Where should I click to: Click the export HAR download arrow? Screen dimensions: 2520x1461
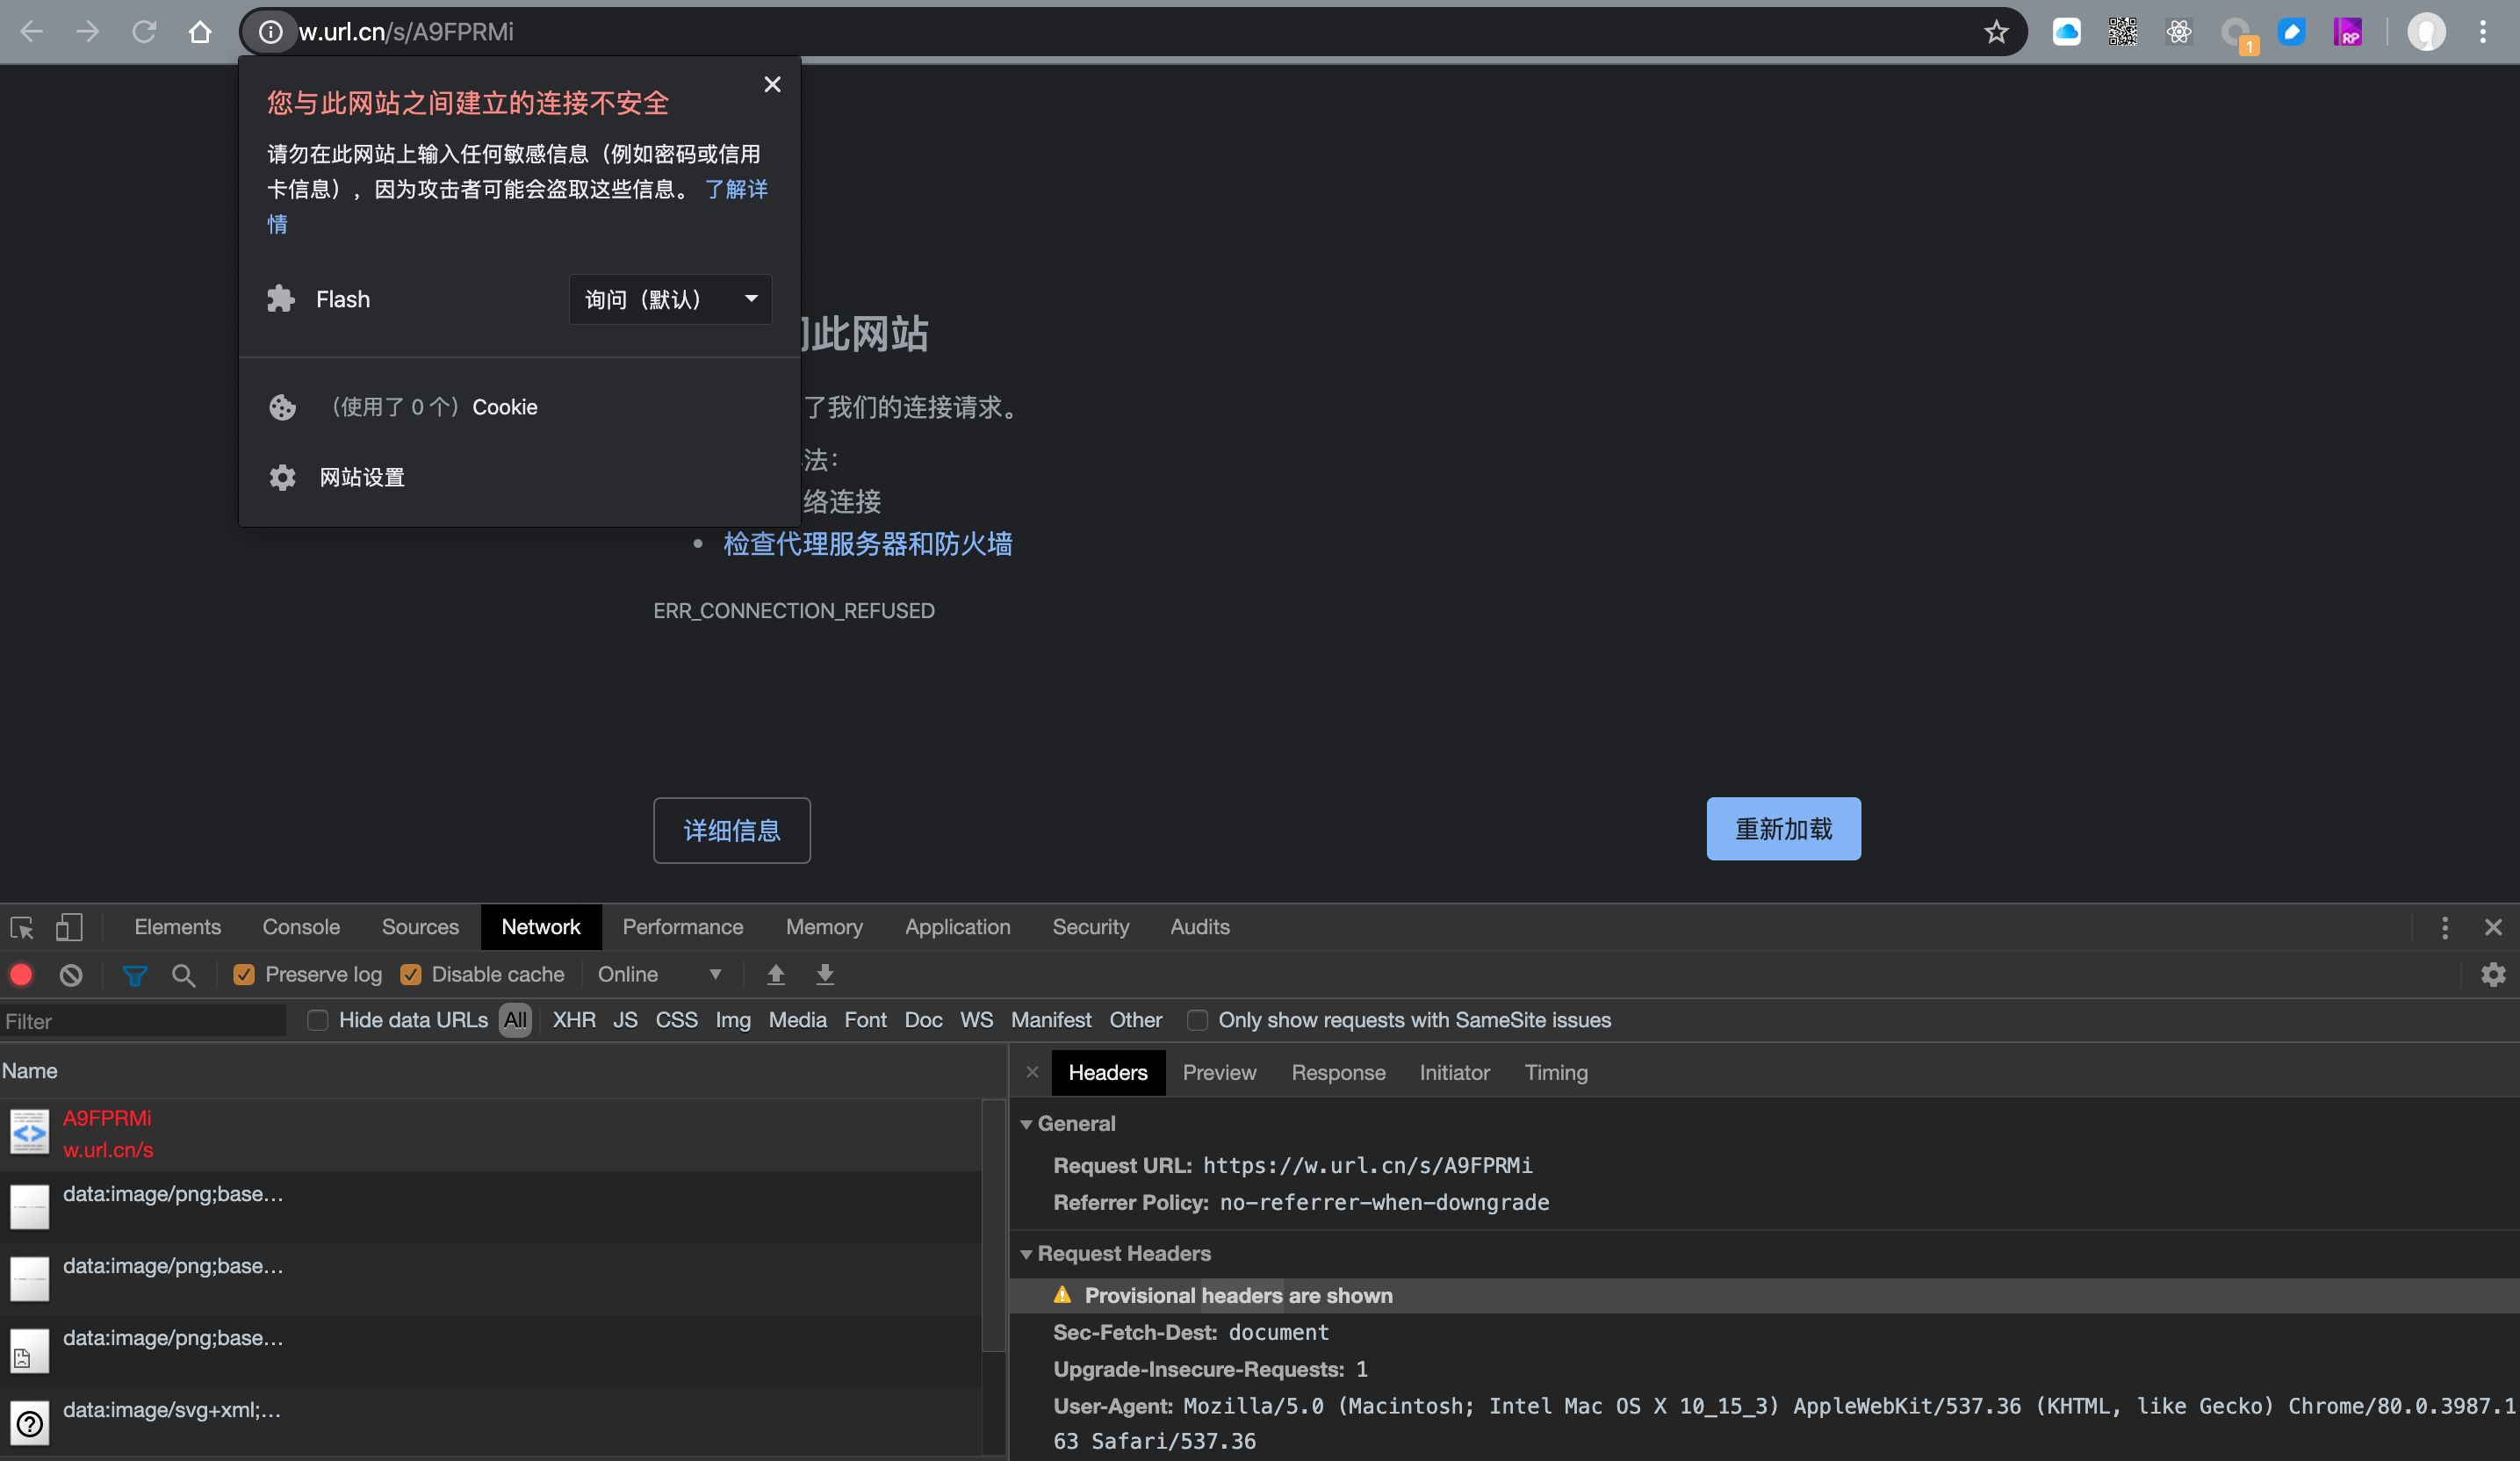(825, 974)
